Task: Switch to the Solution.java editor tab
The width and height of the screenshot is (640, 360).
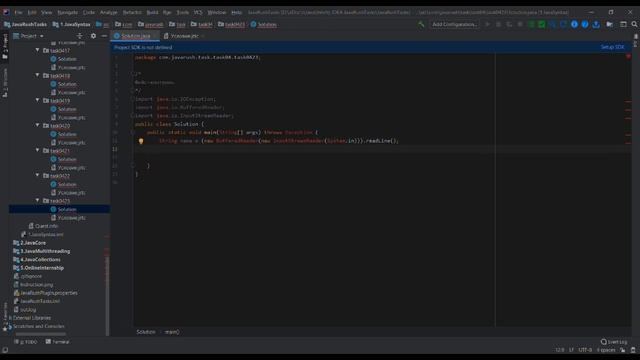Action: pyautogui.click(x=136, y=36)
